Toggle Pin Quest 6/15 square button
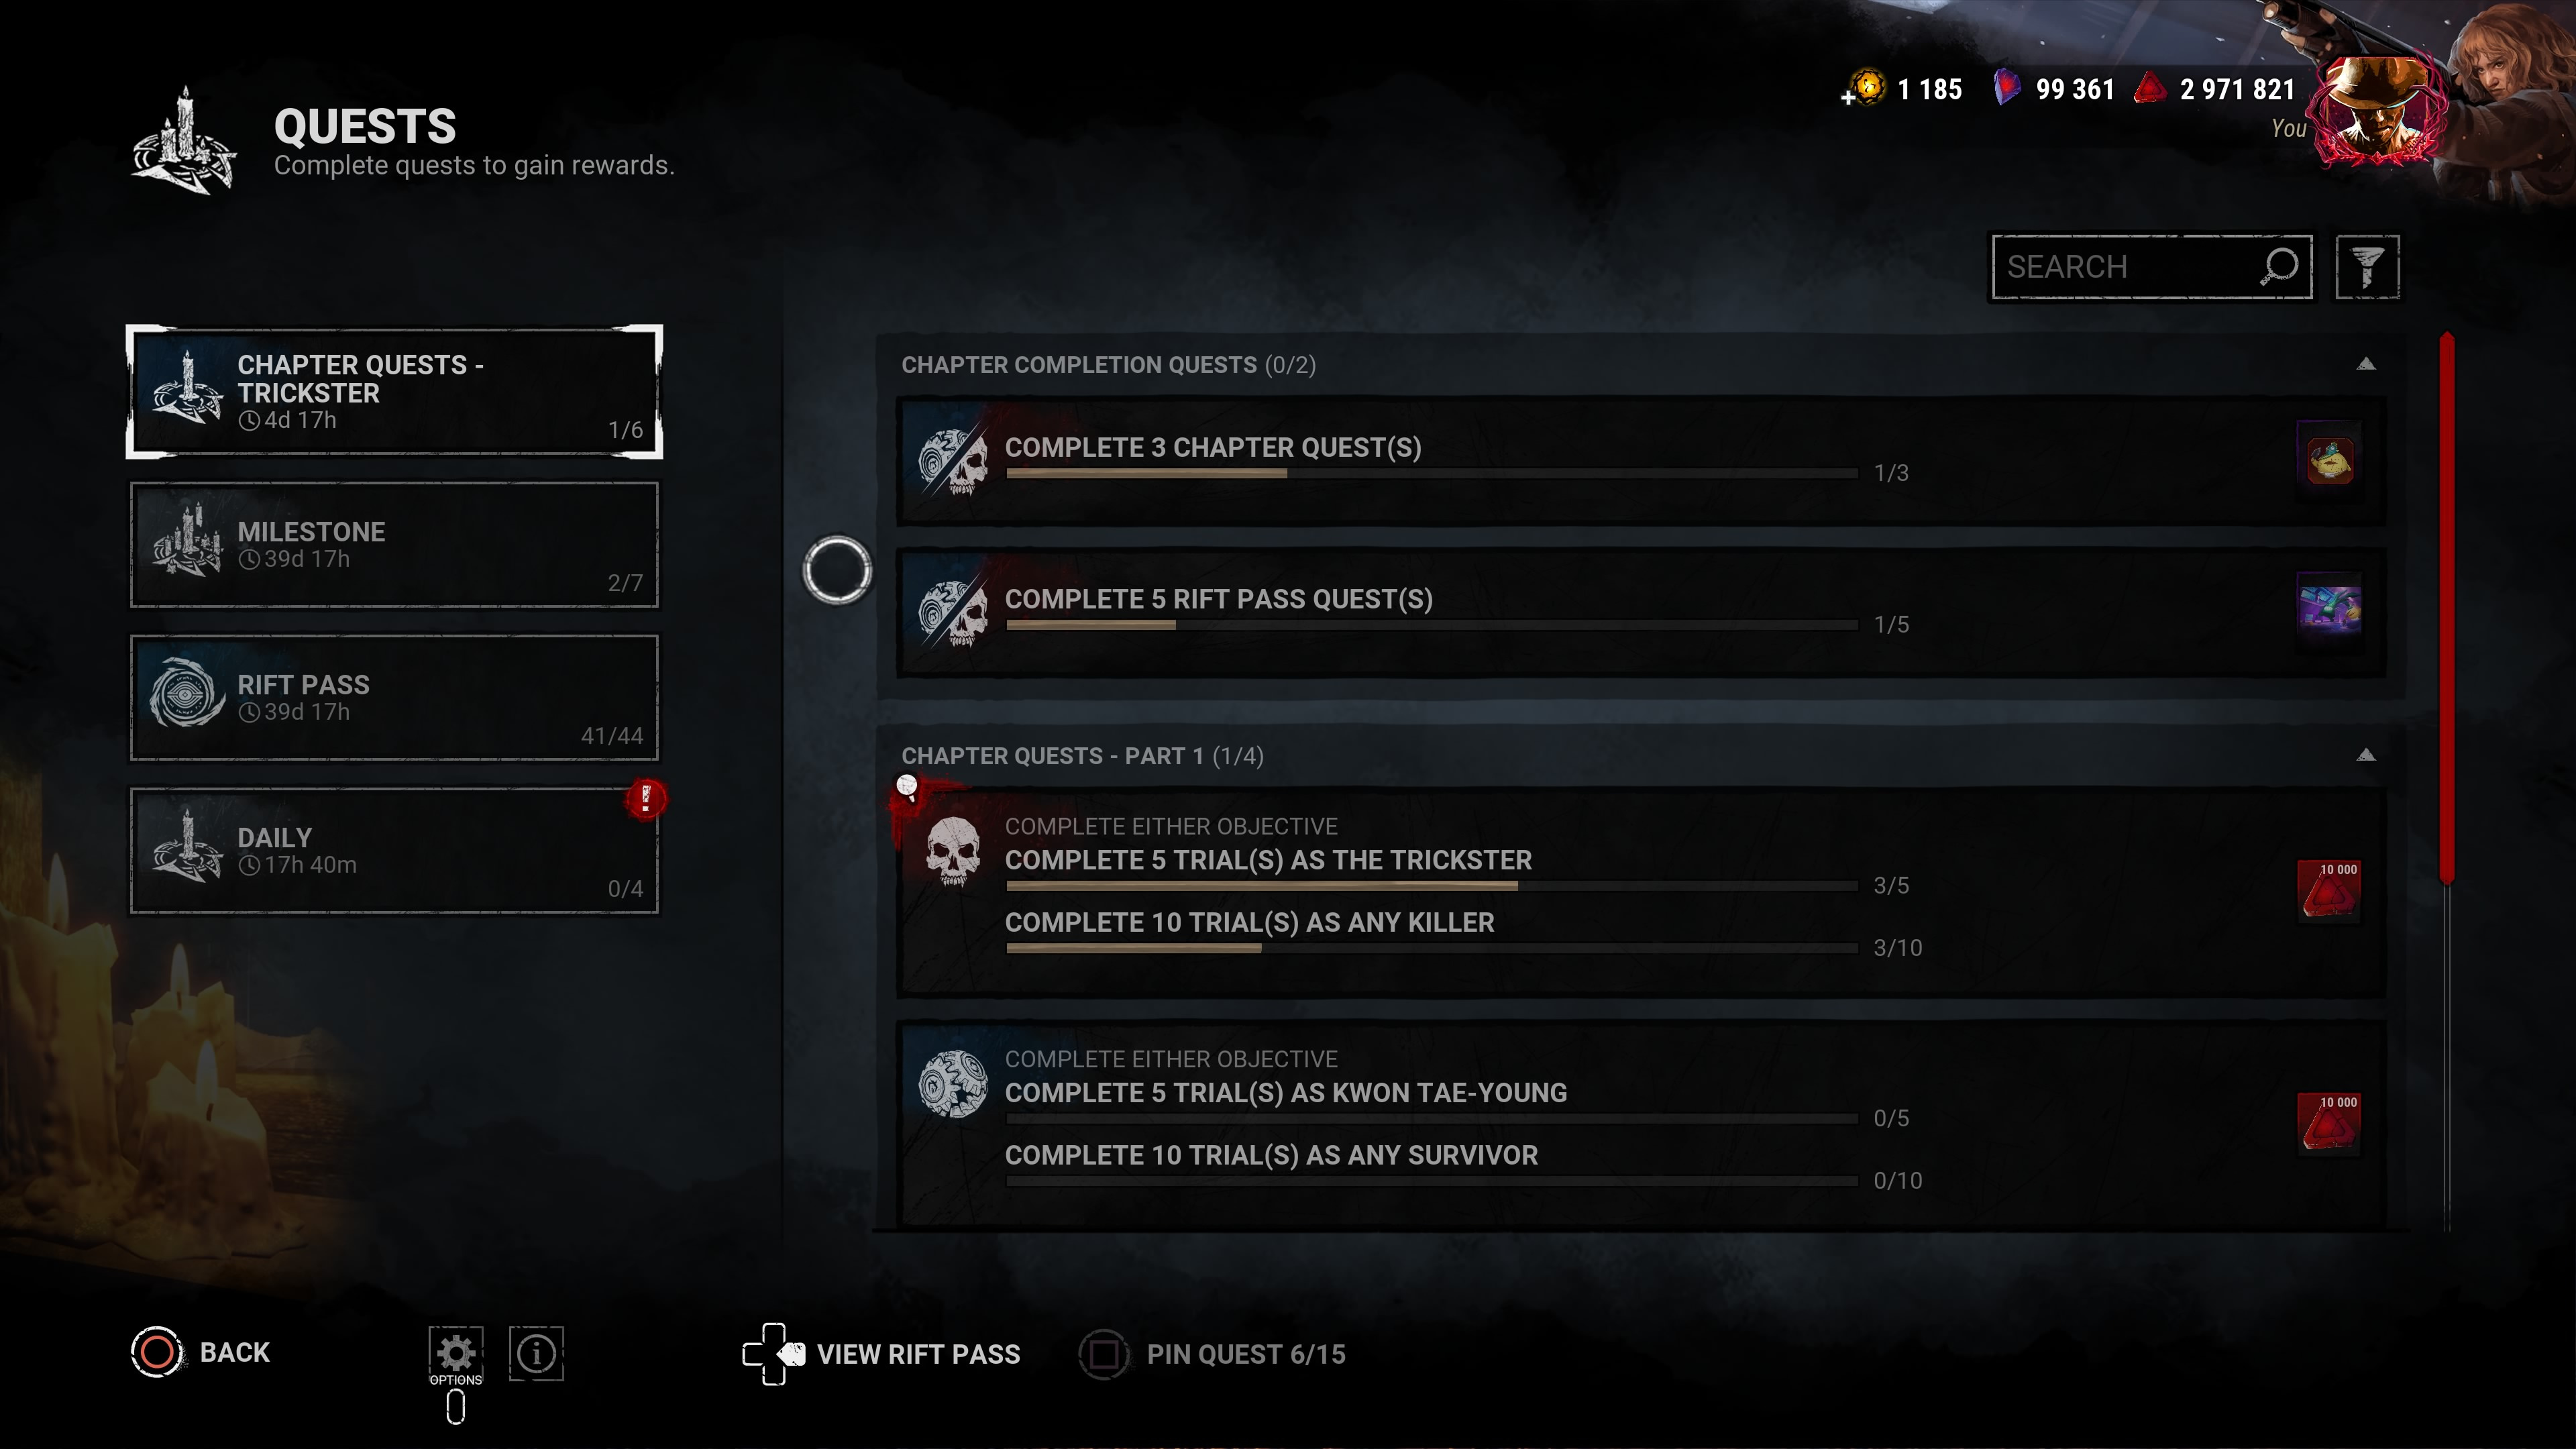This screenshot has height=1449, width=2576. pyautogui.click(x=1103, y=1354)
